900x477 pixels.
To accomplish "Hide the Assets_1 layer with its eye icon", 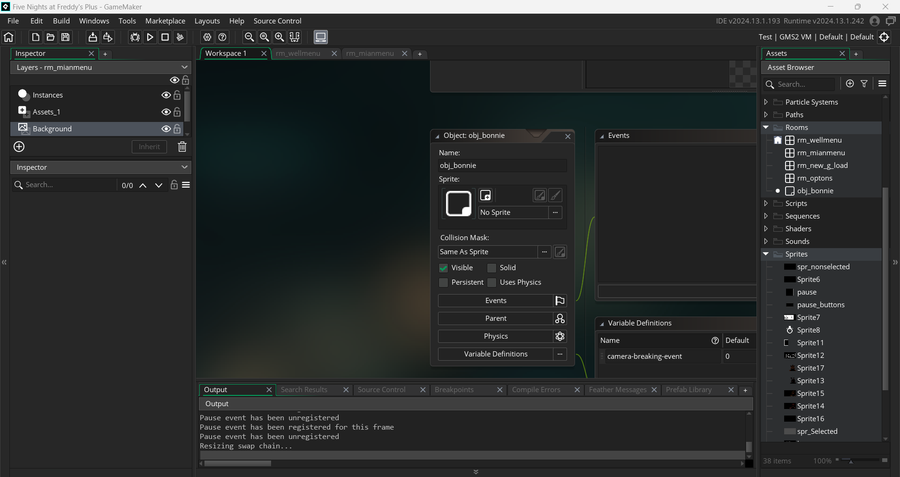I will [166, 112].
